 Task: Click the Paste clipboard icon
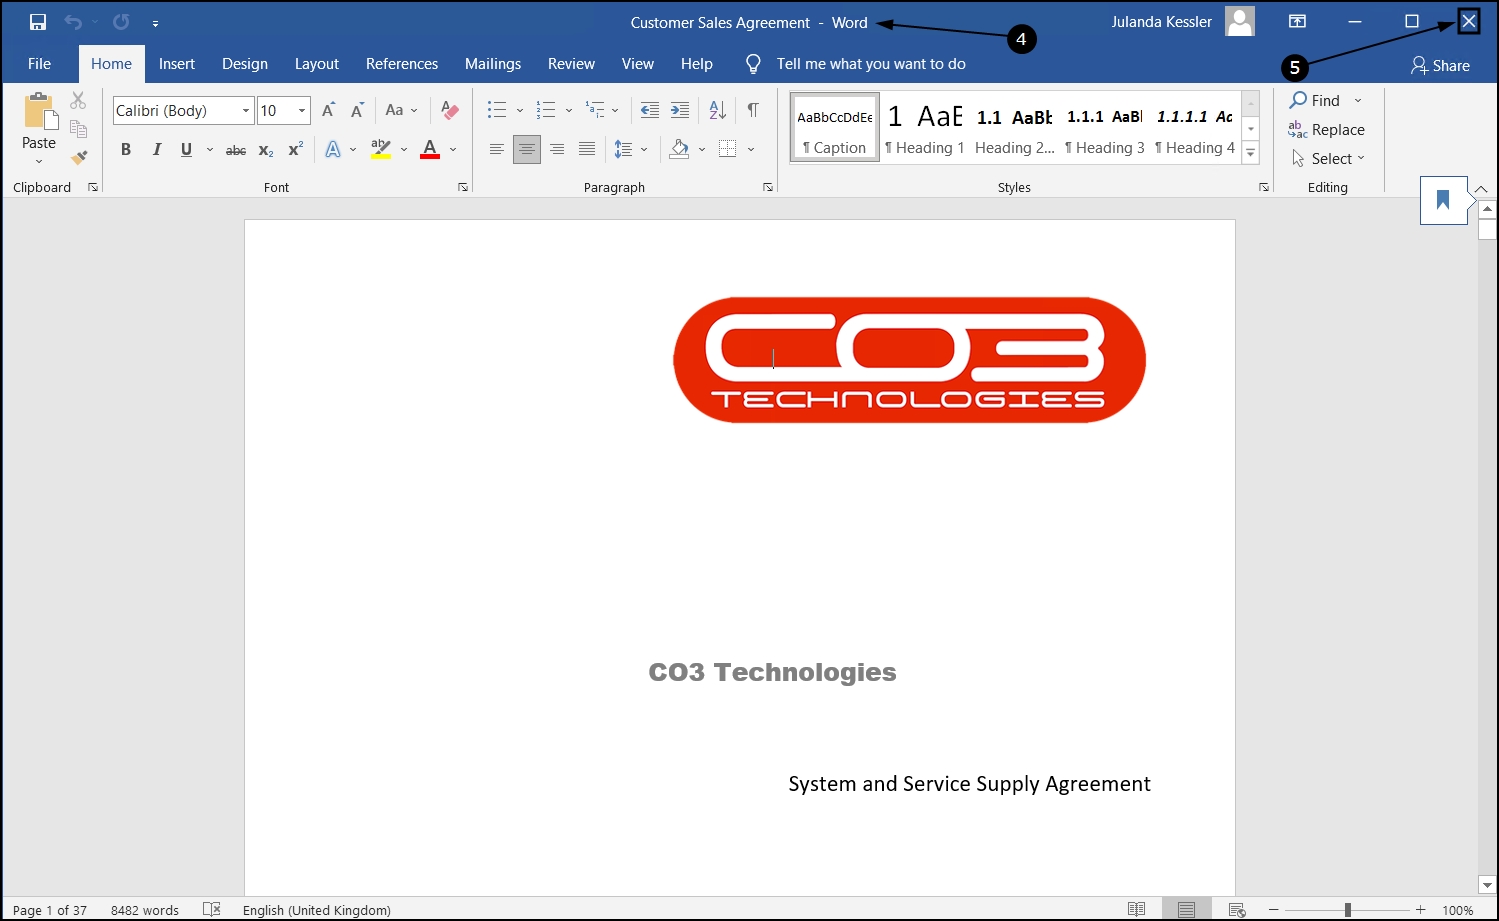point(39,112)
